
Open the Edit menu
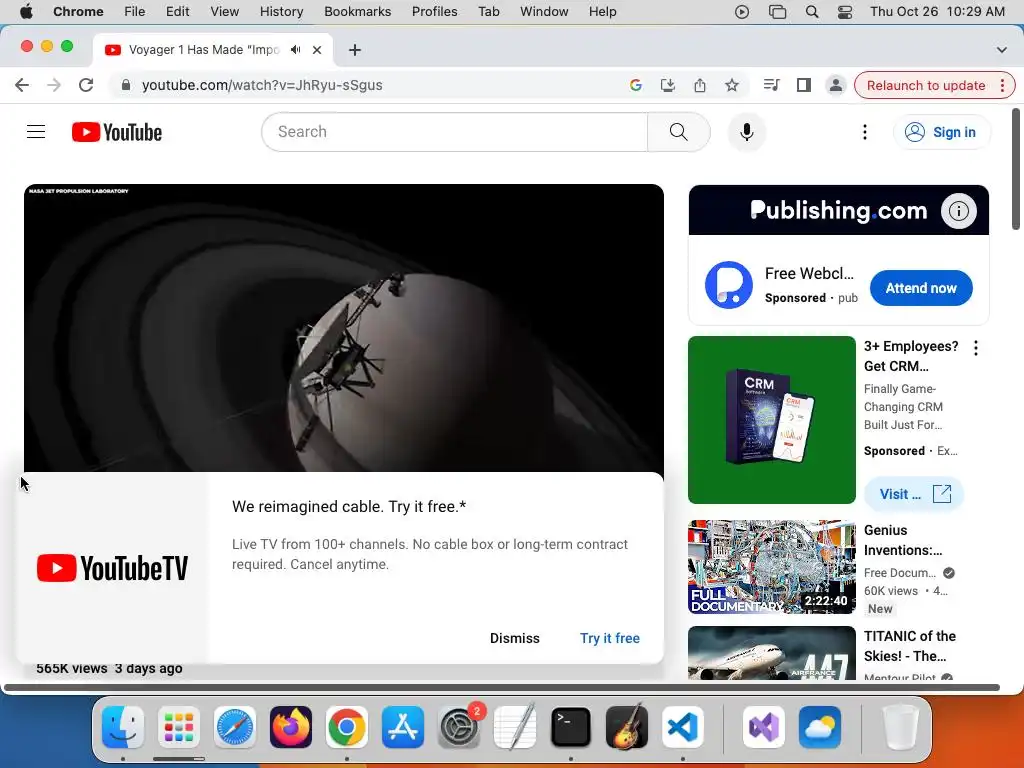point(177,11)
